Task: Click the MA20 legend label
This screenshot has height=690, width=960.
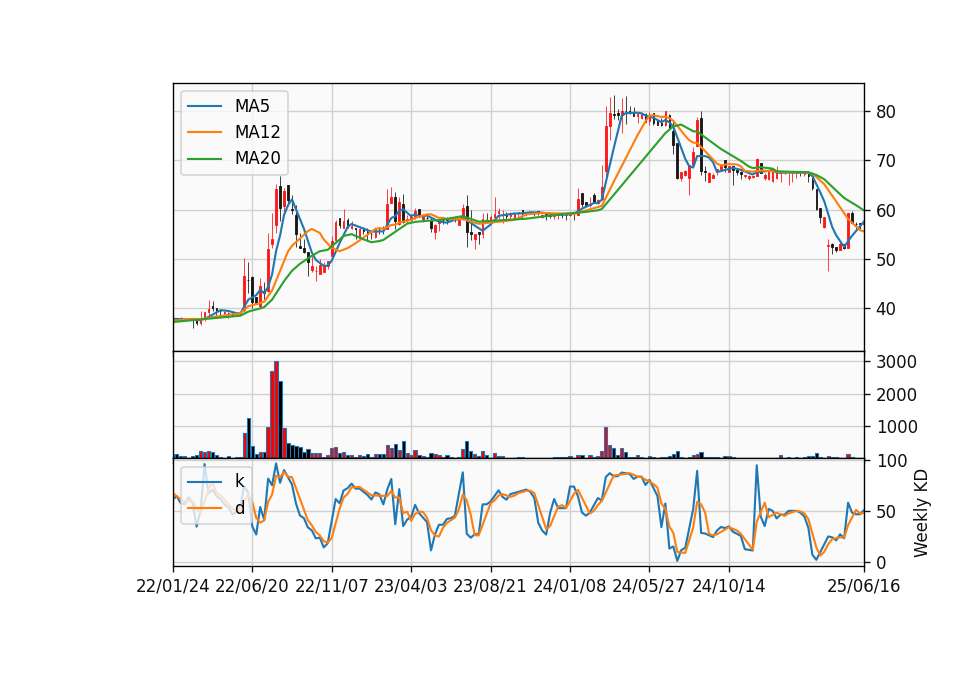Action: [x=257, y=159]
